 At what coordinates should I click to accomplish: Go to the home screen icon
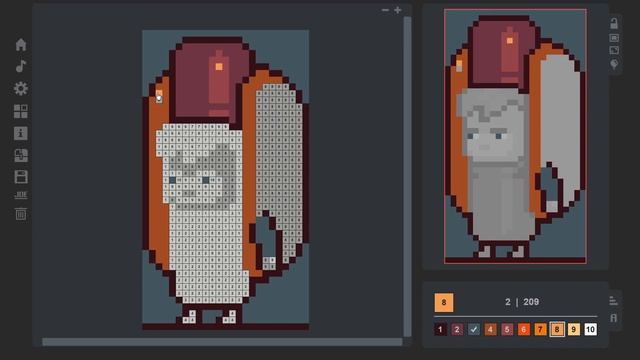(x=21, y=44)
